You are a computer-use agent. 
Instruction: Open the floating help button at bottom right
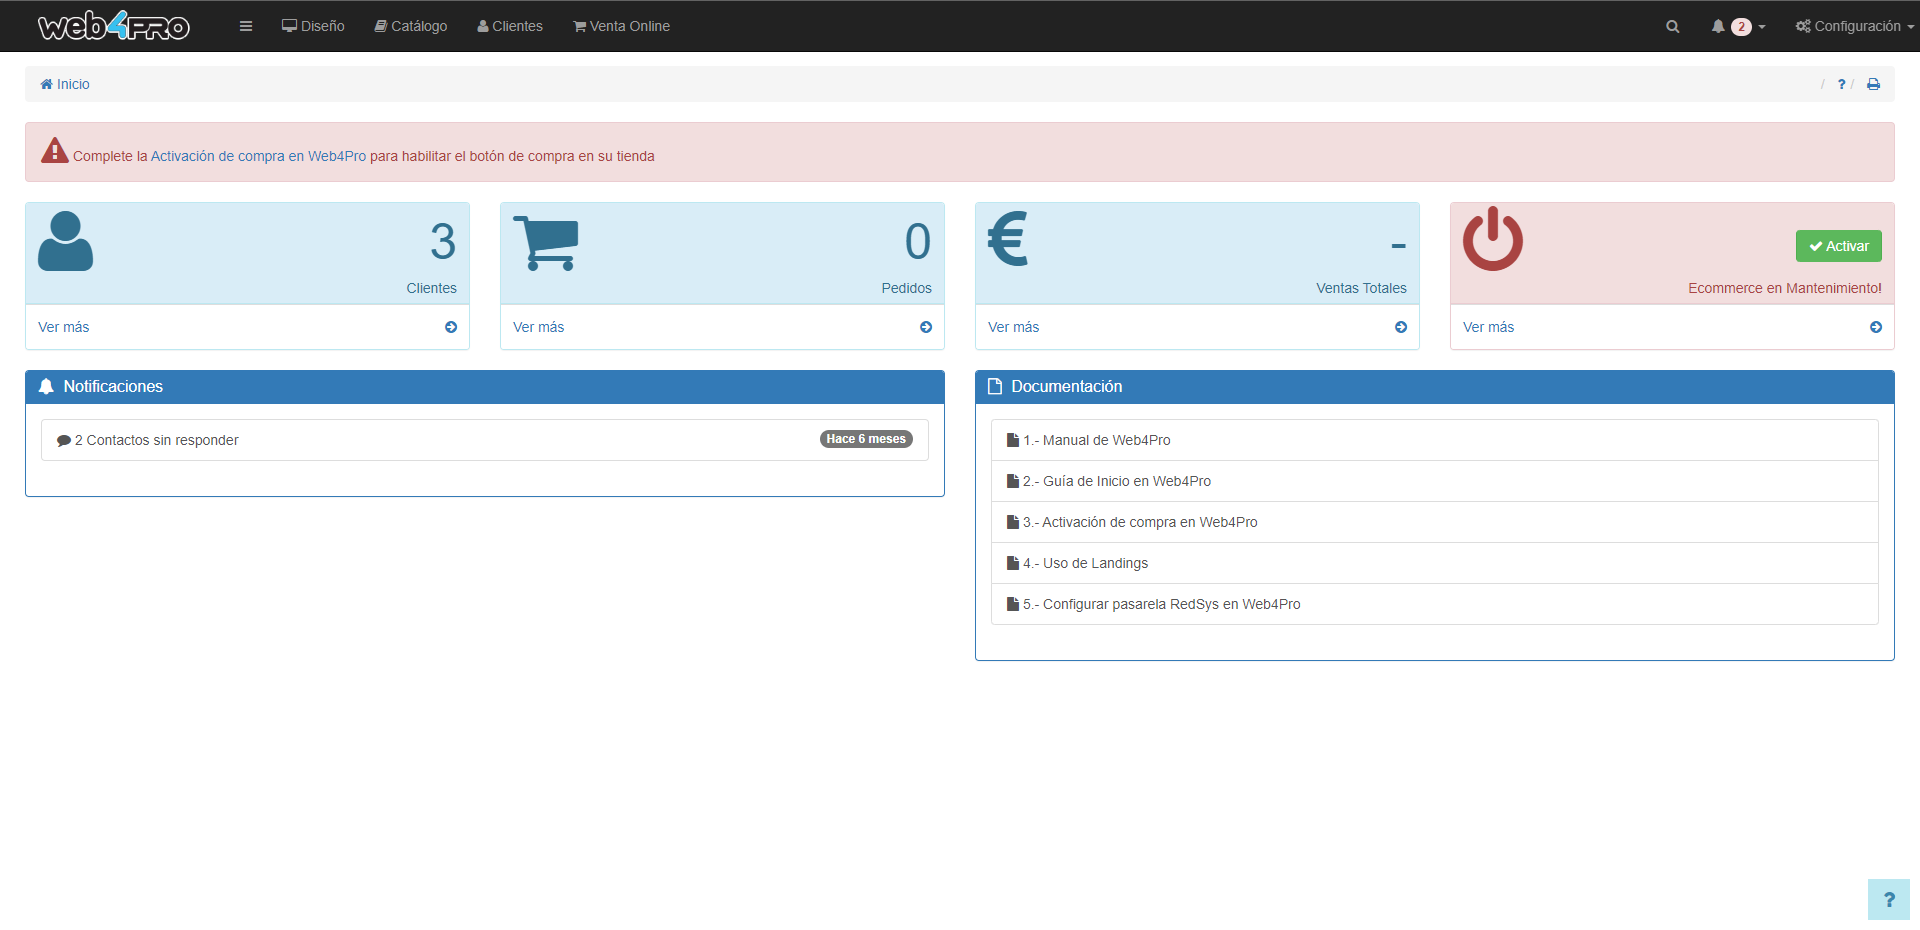tap(1888, 899)
